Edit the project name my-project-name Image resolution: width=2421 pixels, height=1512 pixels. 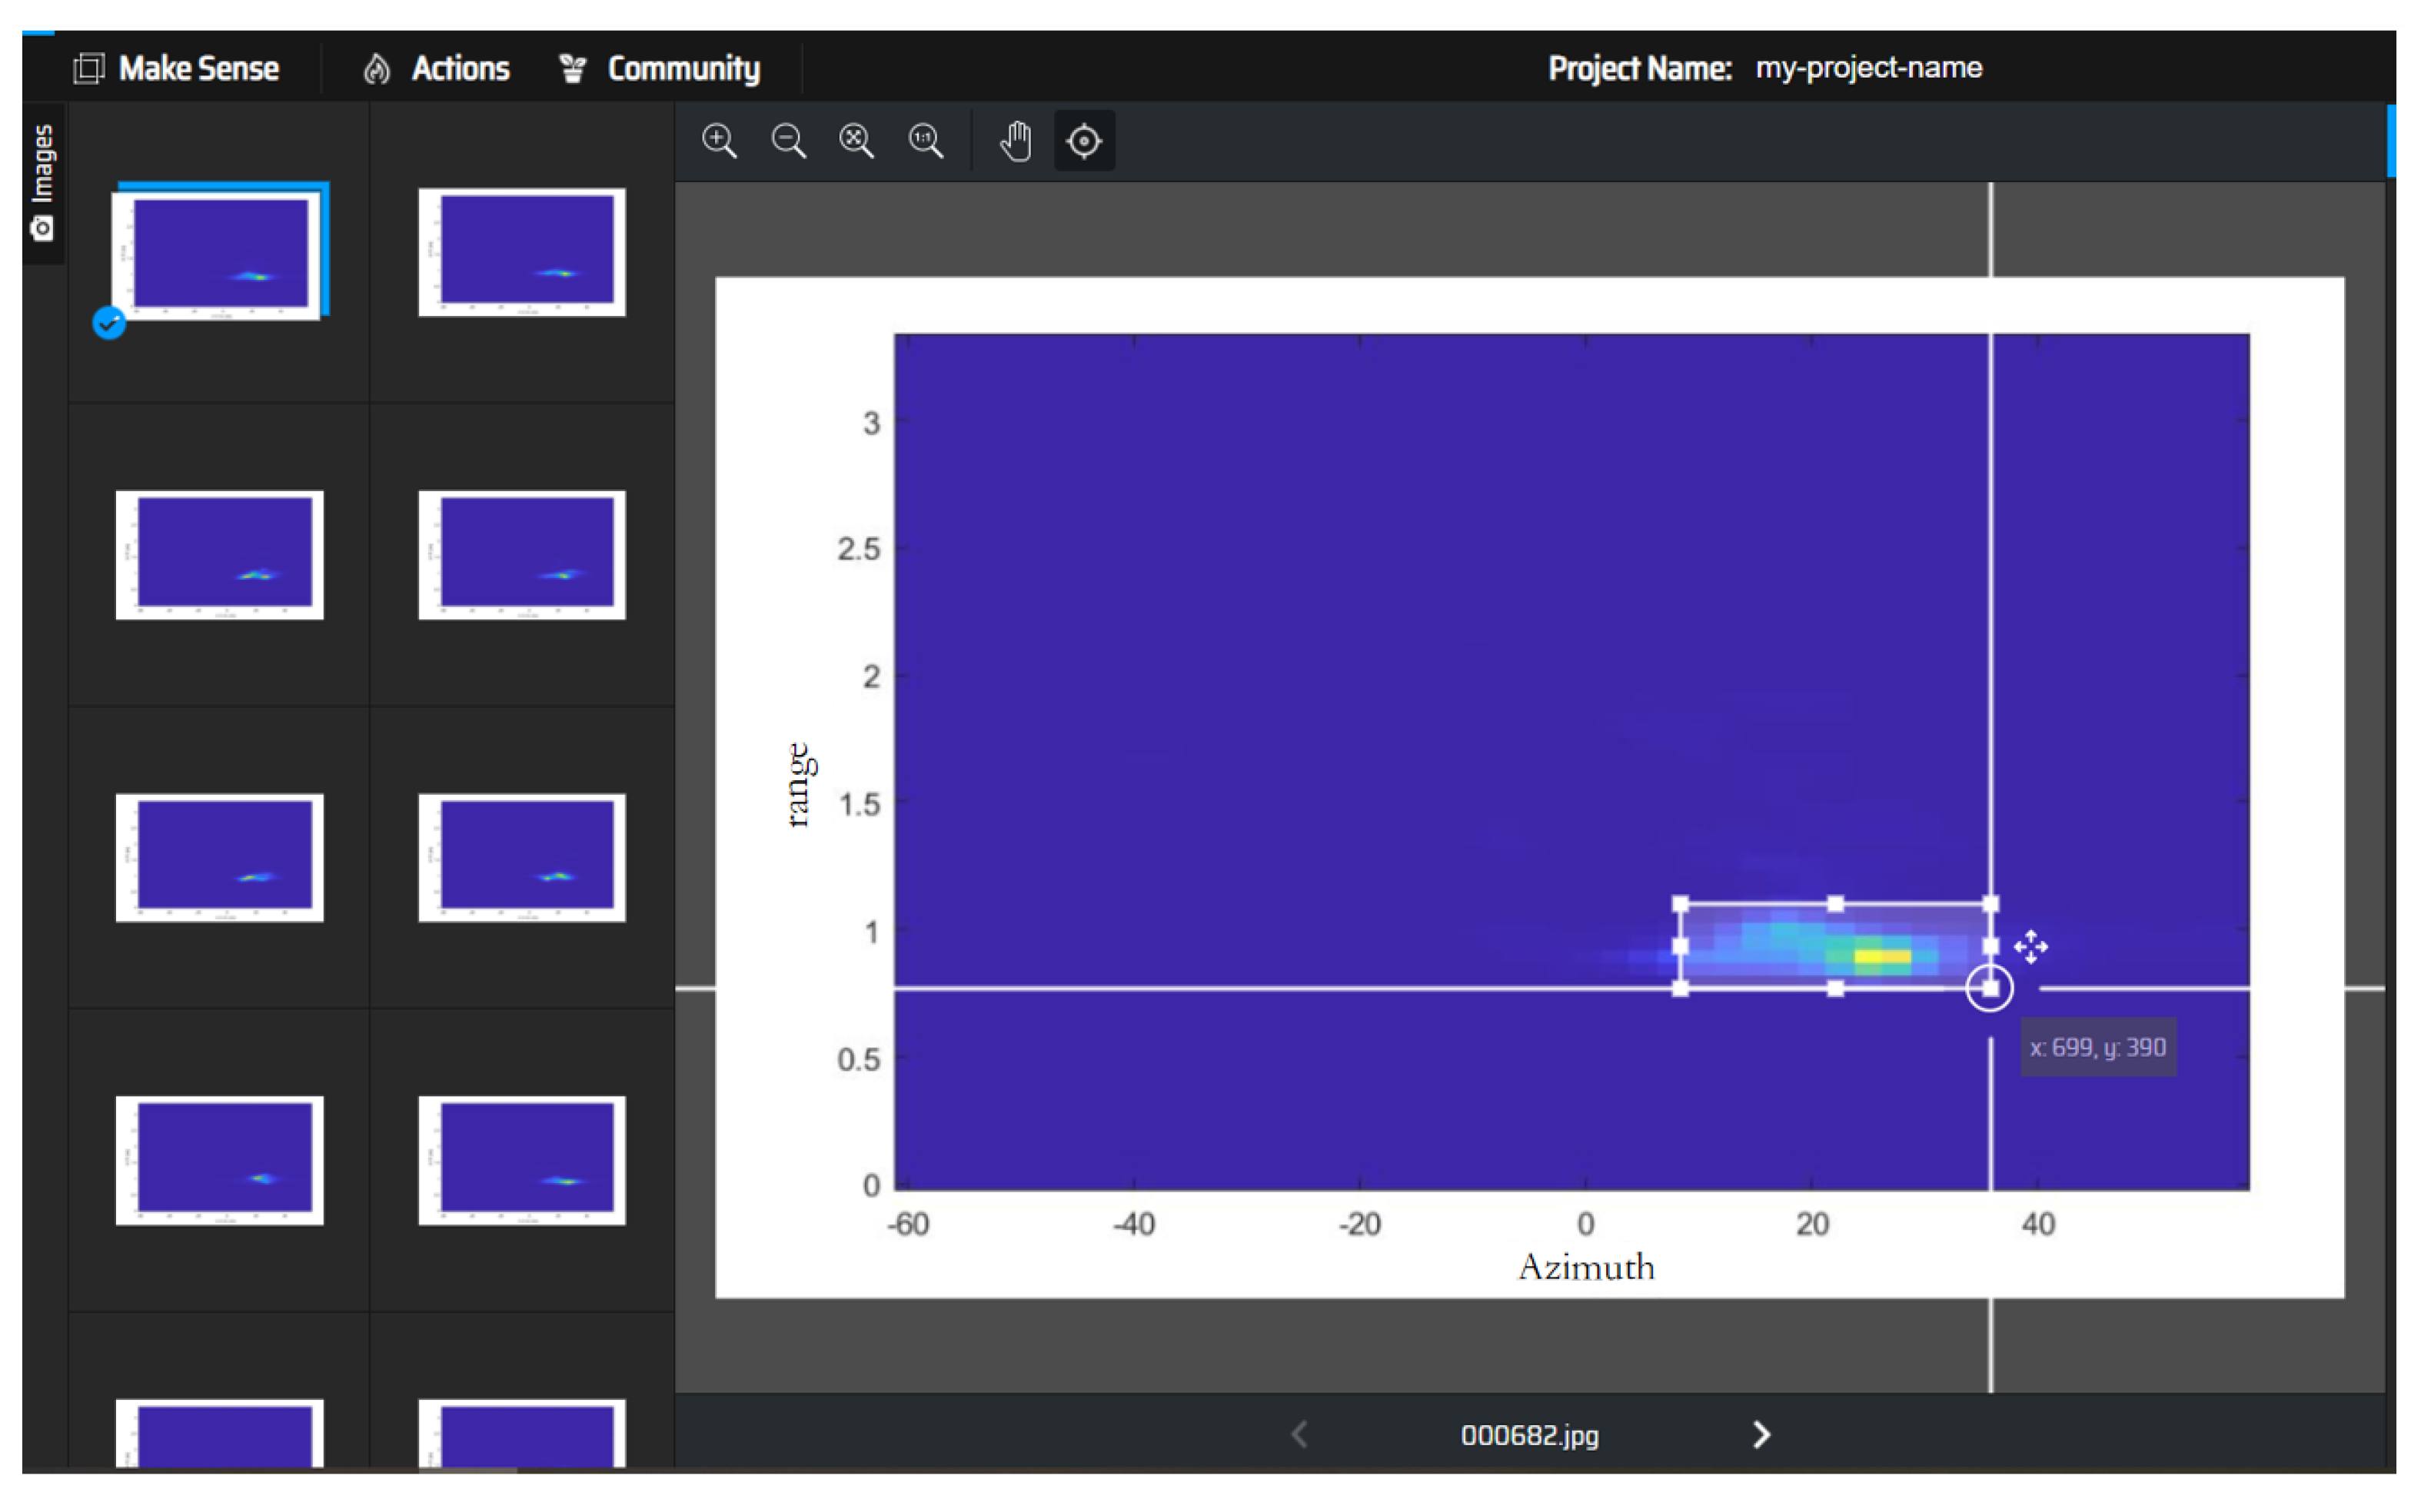[1868, 68]
